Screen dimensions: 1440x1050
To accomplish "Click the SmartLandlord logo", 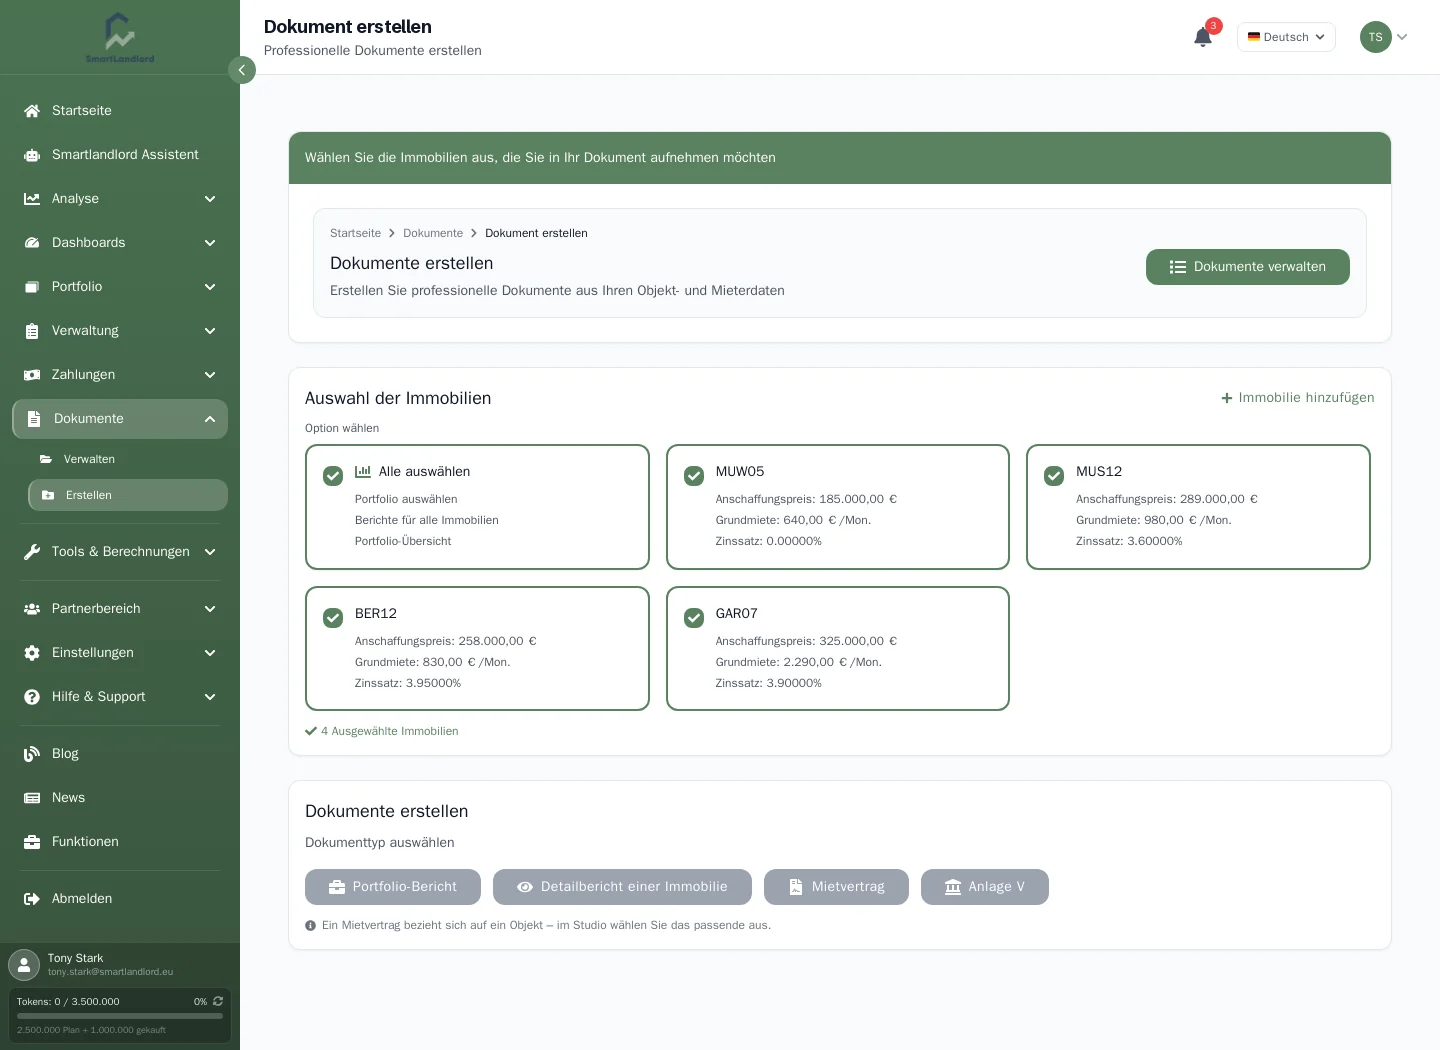I will coord(120,37).
